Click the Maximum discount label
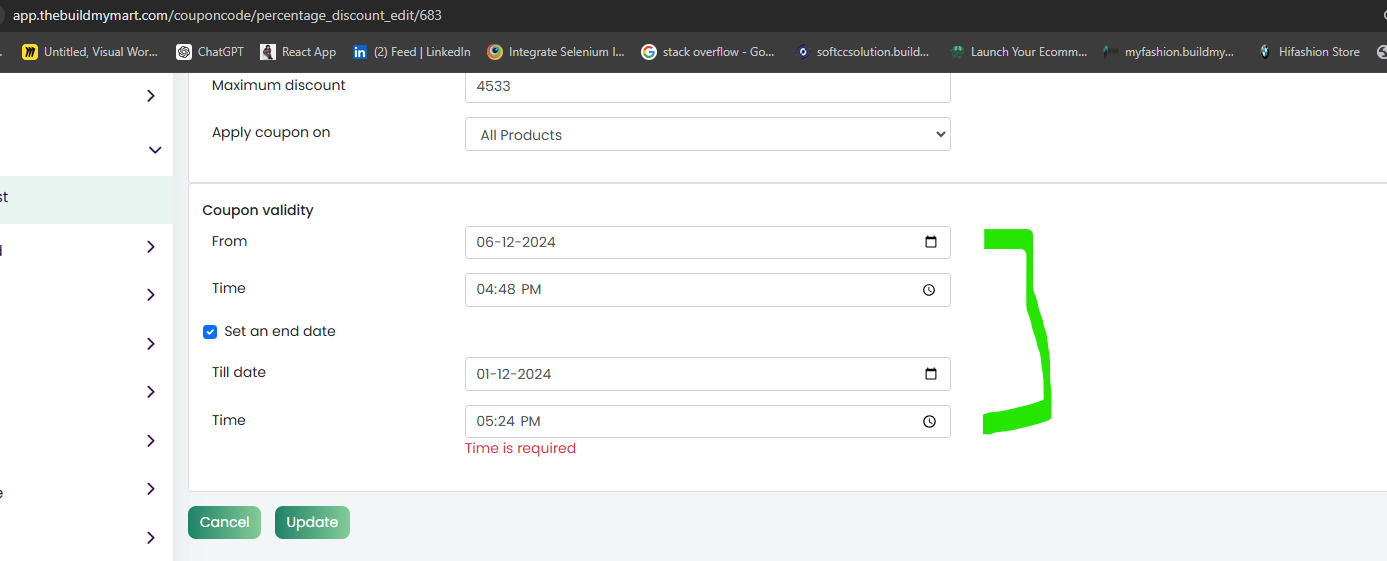 coord(279,85)
